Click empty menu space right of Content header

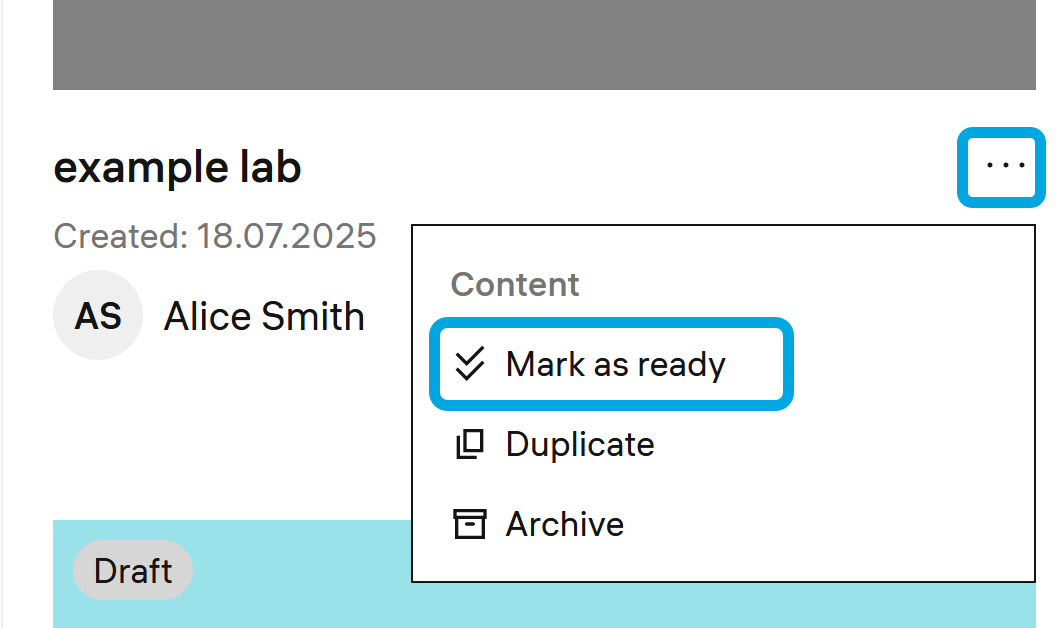[x=800, y=285]
